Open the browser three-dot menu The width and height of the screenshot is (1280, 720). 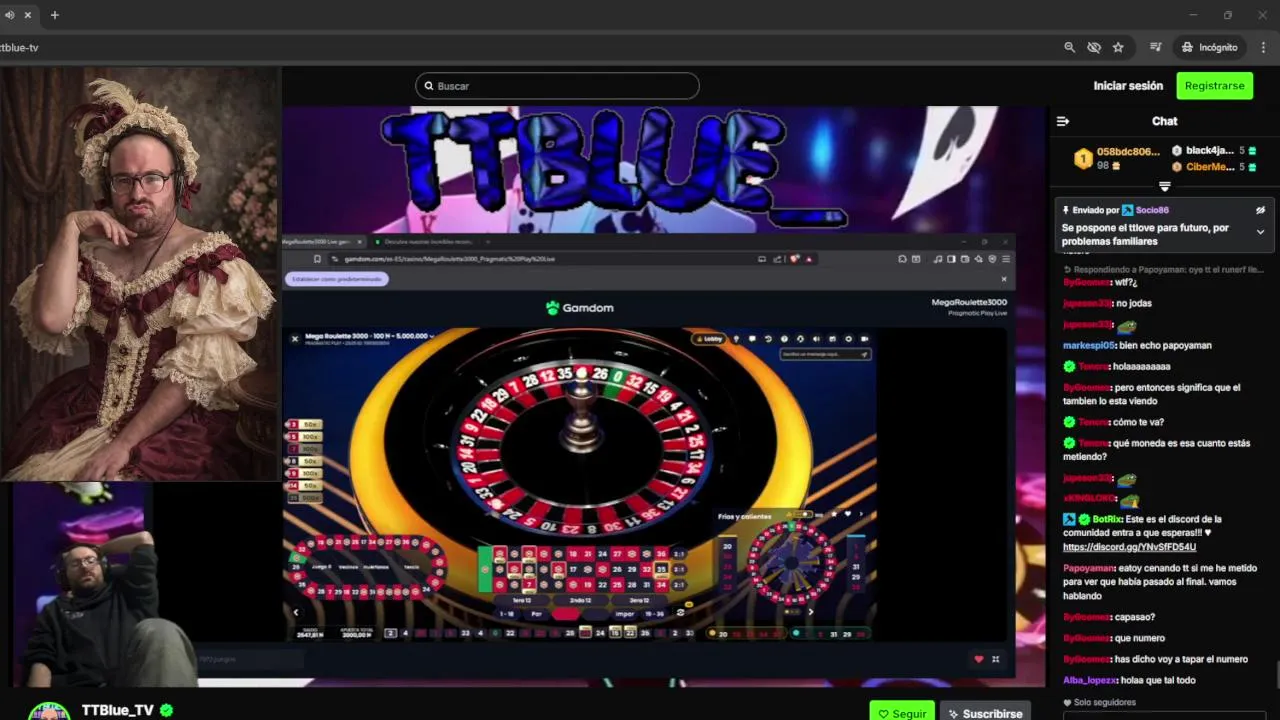coord(1262,47)
